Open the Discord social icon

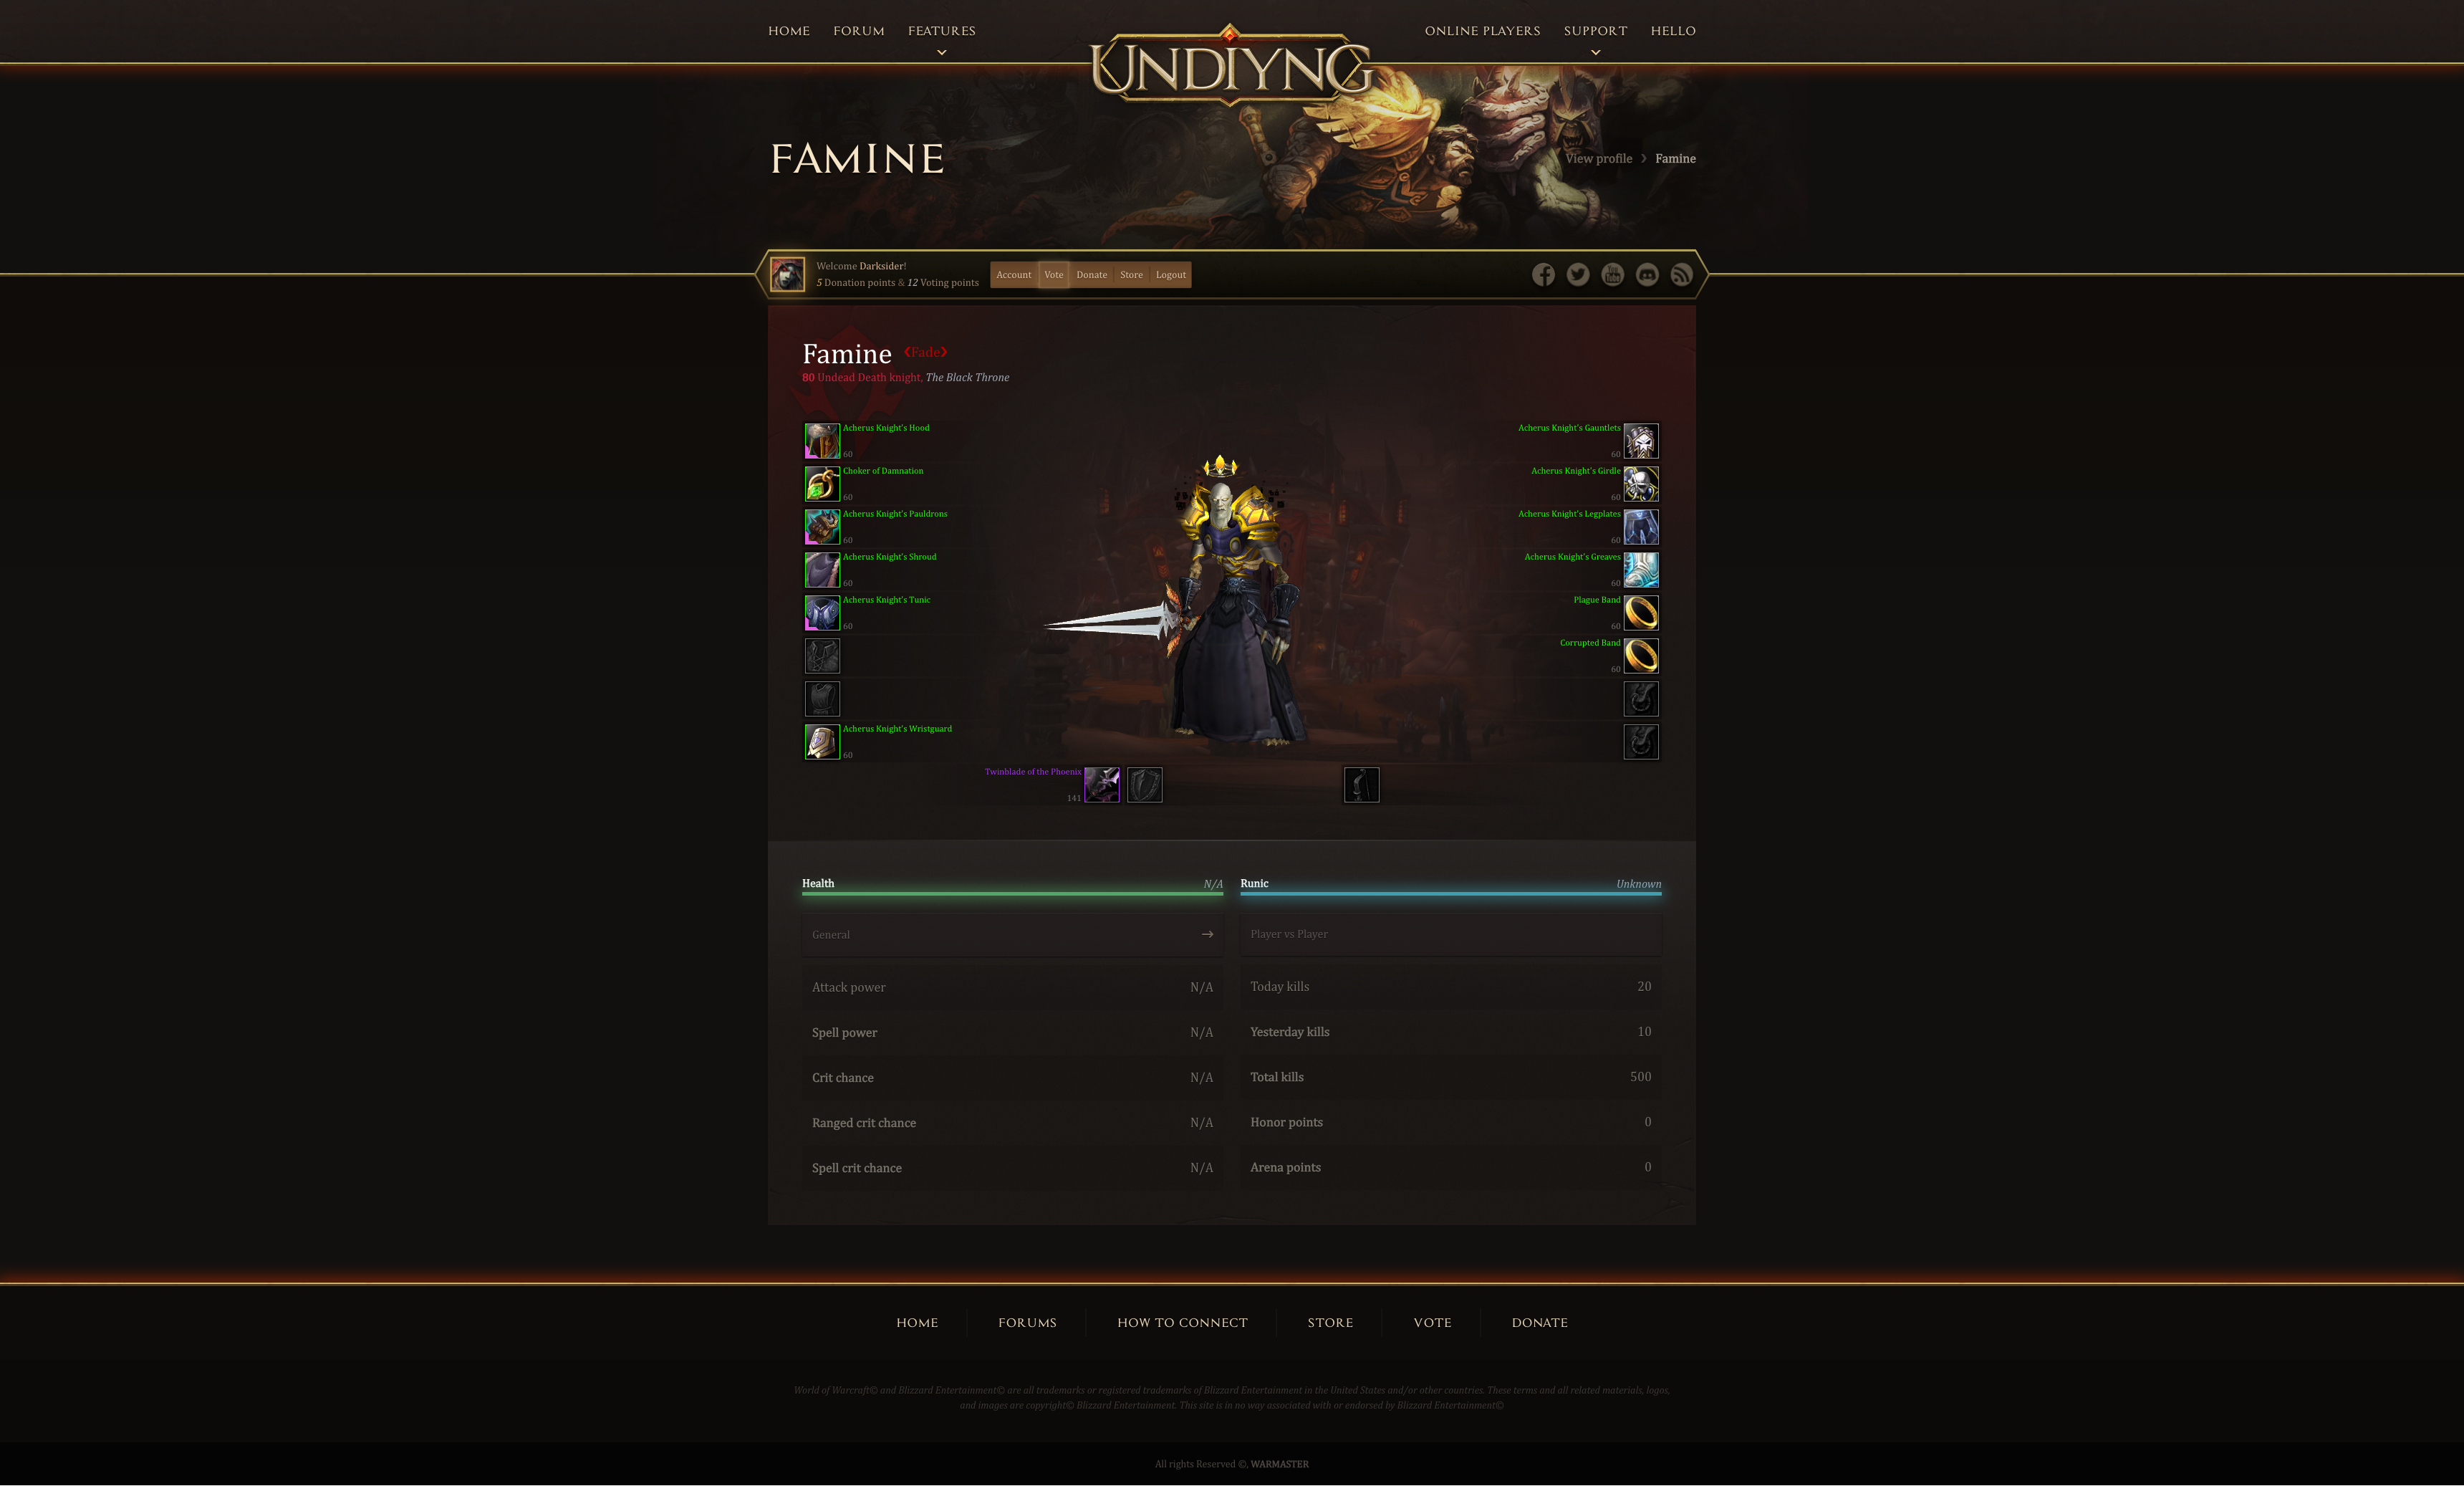point(1647,275)
